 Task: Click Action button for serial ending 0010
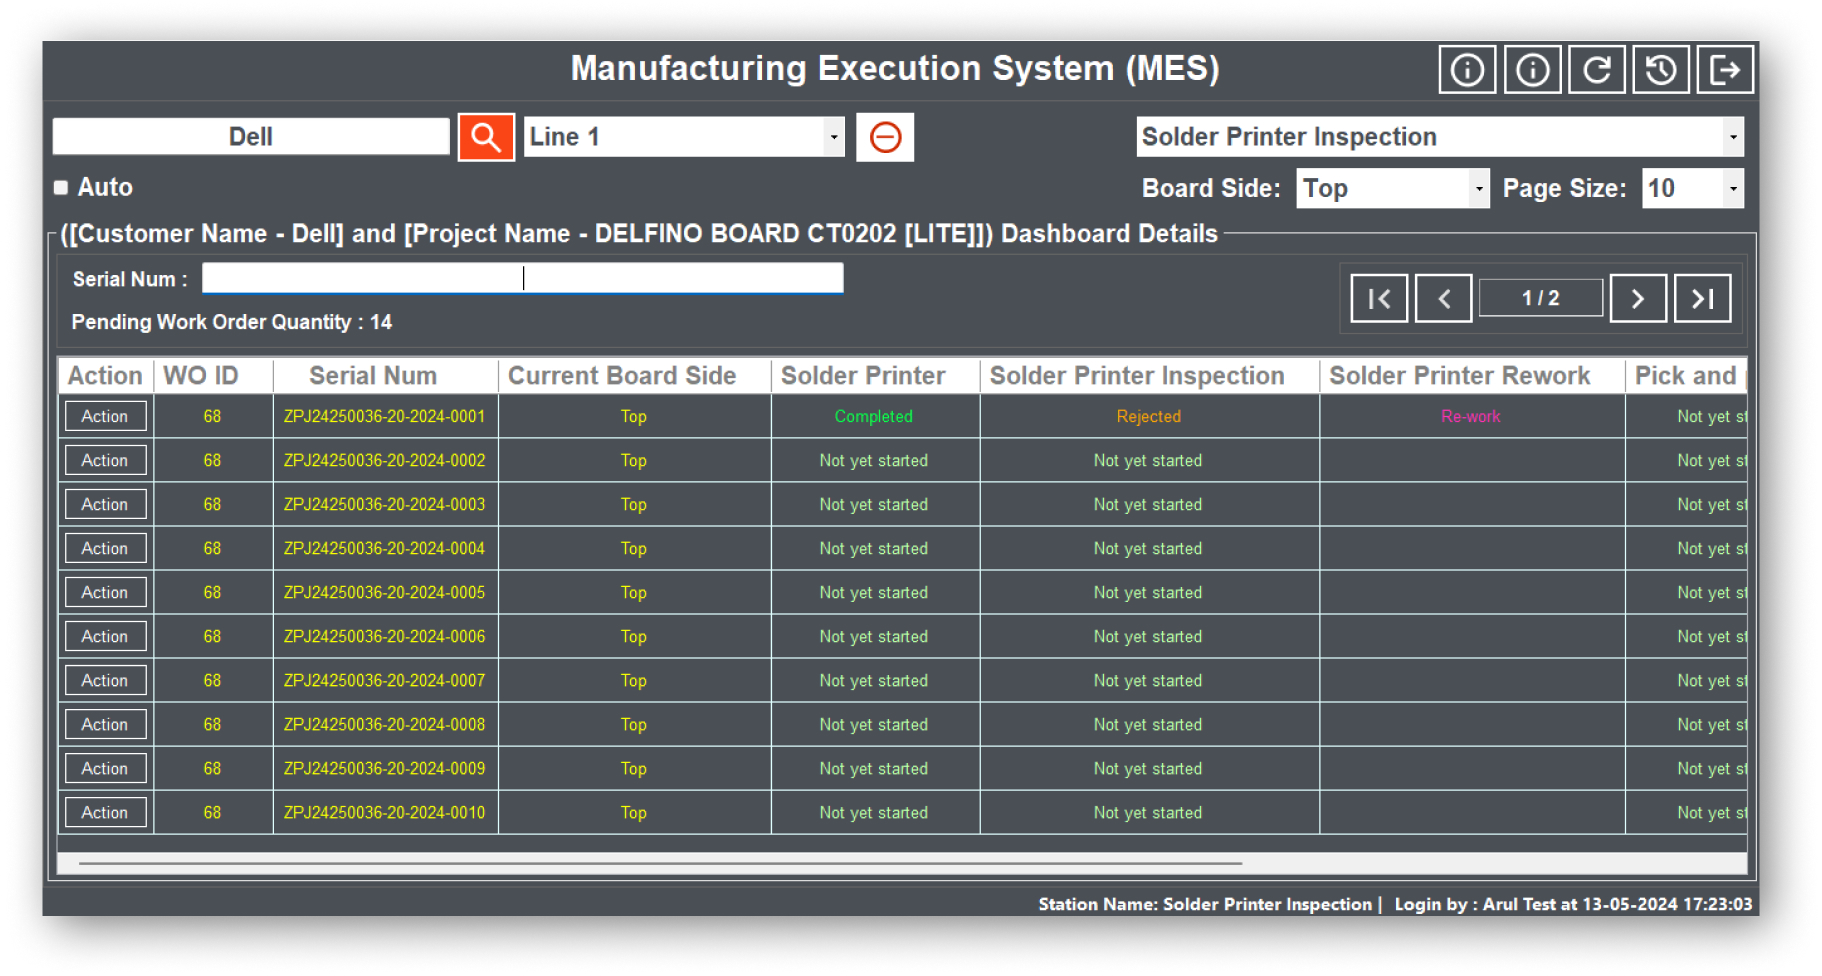(105, 812)
